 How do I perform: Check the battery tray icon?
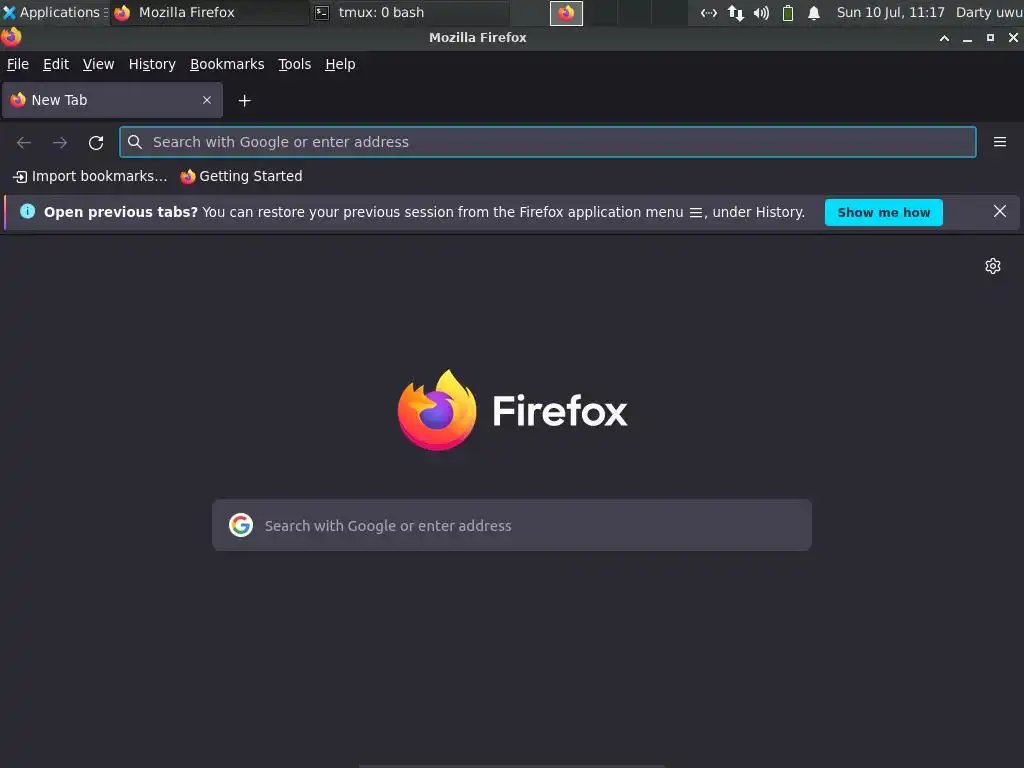point(788,12)
